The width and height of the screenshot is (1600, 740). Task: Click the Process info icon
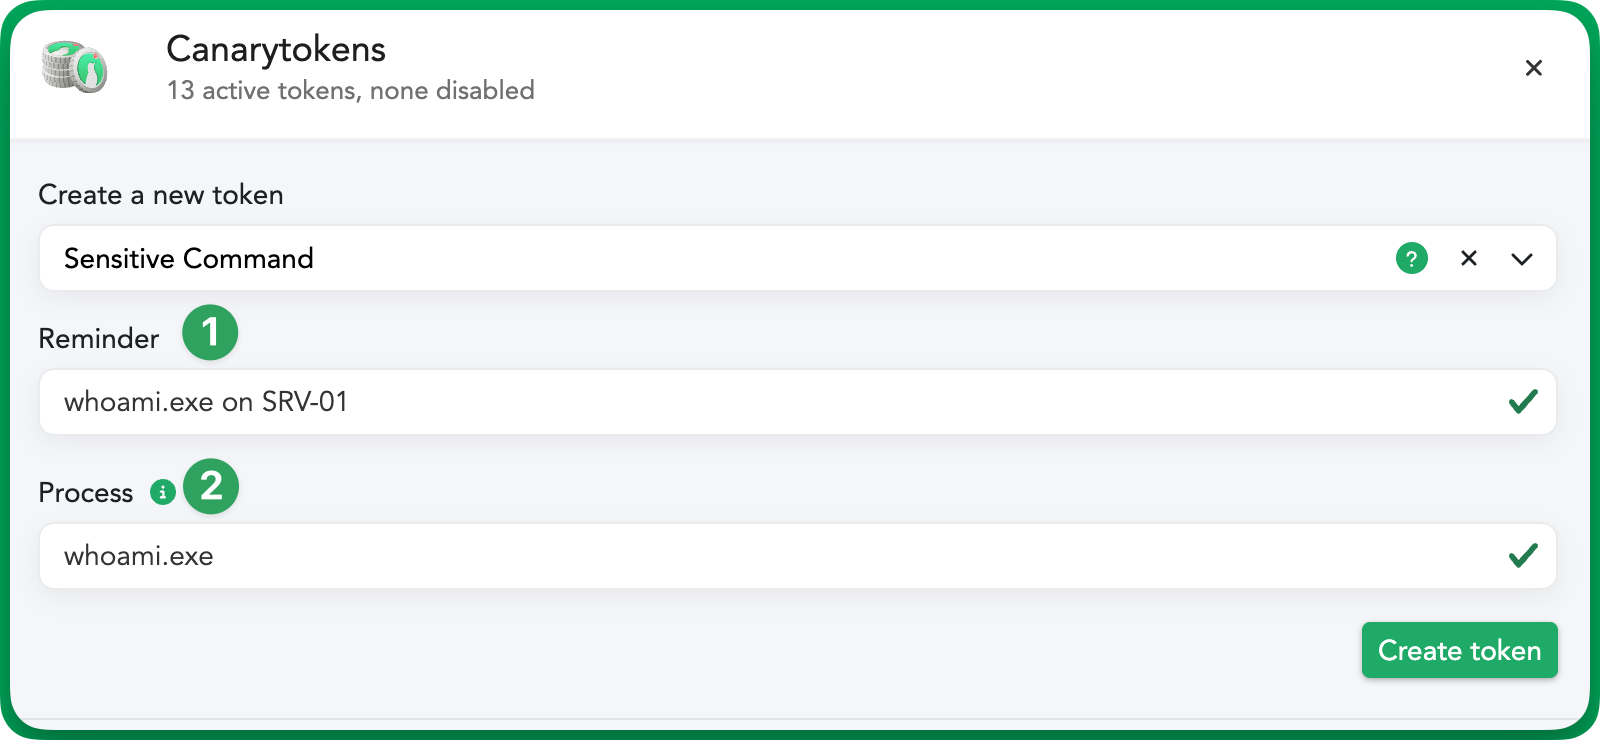(163, 492)
